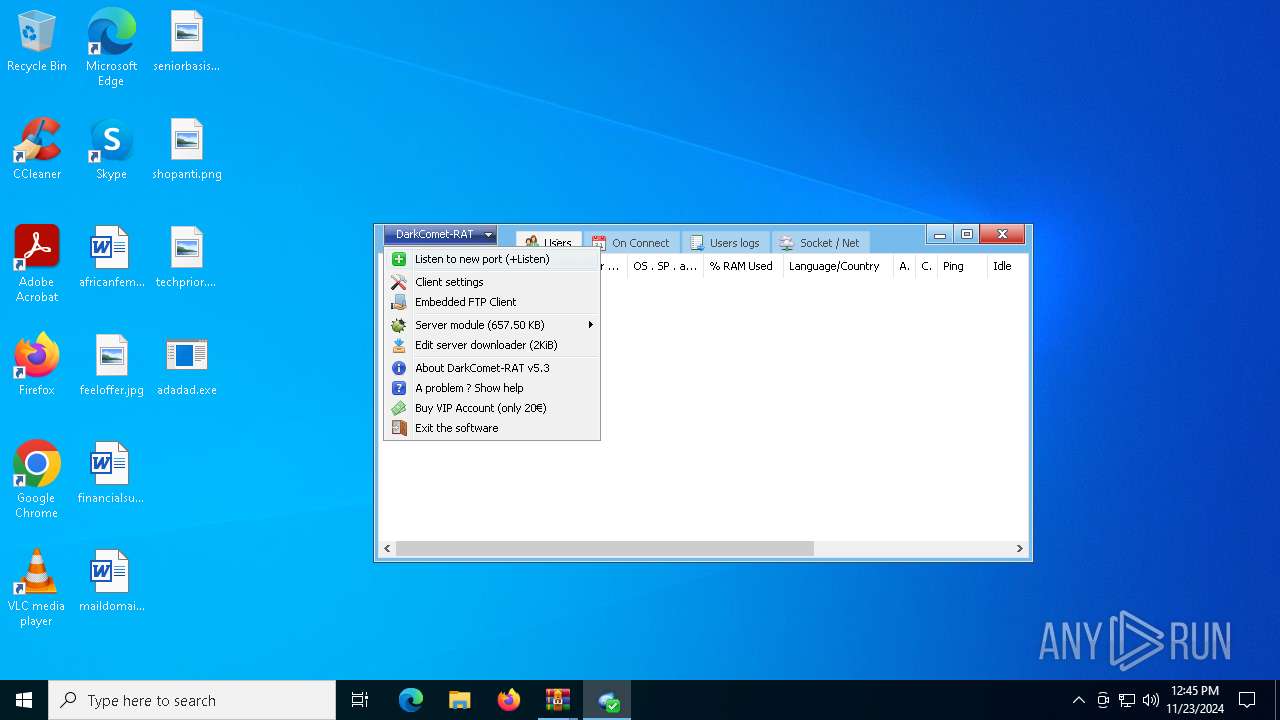This screenshot has height=720, width=1280.
Task: Expand the Server module submenu
Action: coord(492,325)
